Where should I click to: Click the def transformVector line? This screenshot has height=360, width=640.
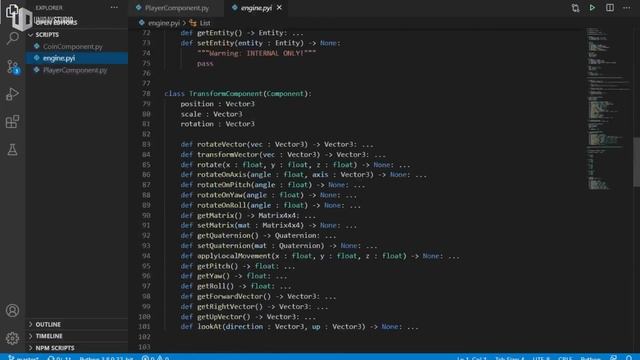pos(283,155)
